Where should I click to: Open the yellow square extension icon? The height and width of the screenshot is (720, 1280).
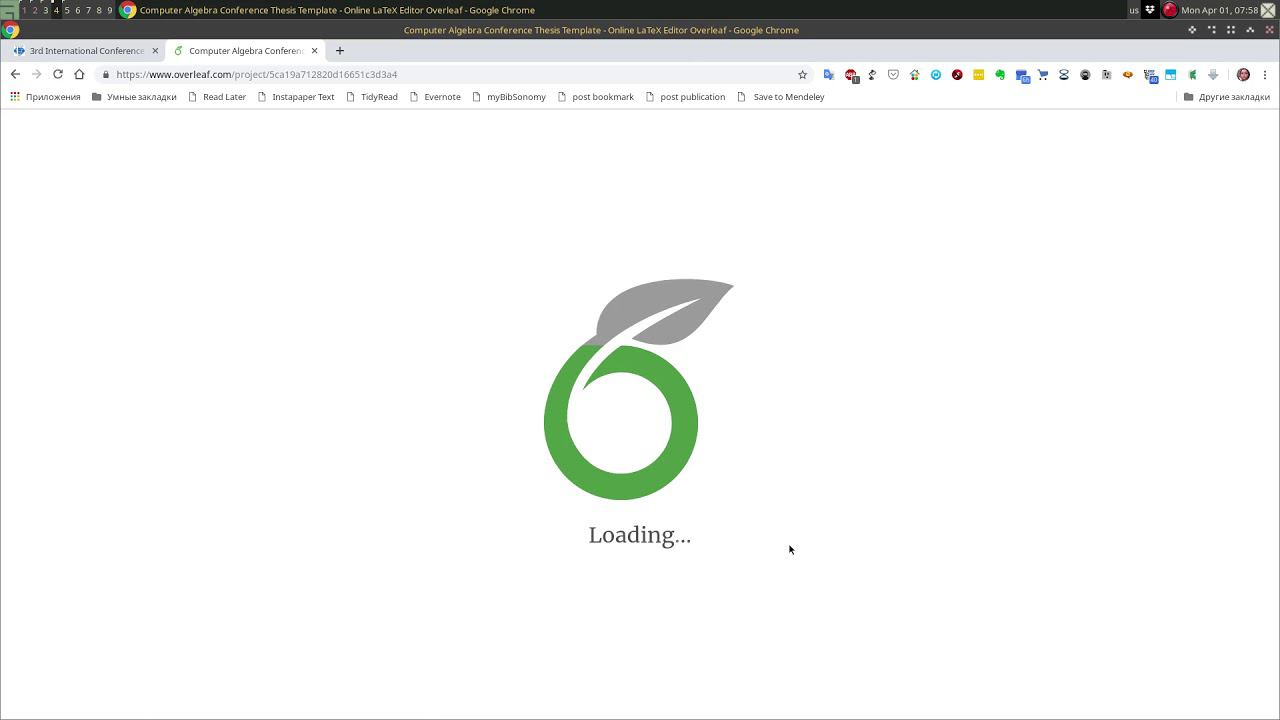click(x=978, y=74)
